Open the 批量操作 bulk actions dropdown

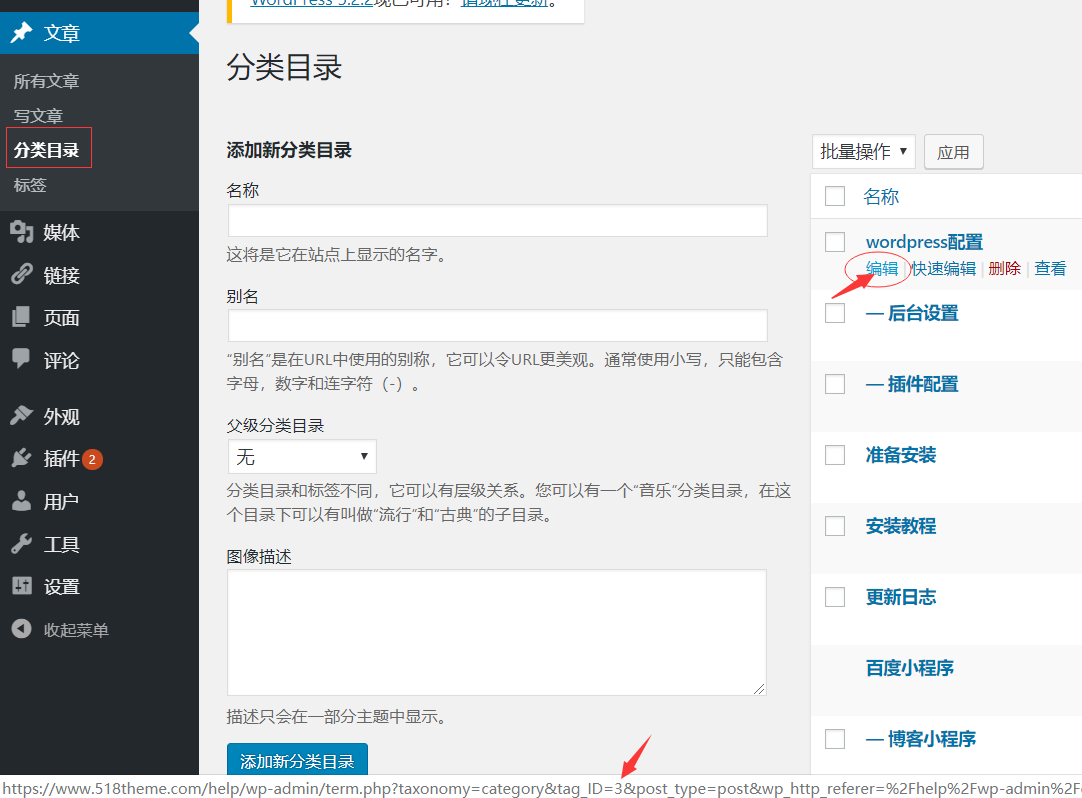863,151
